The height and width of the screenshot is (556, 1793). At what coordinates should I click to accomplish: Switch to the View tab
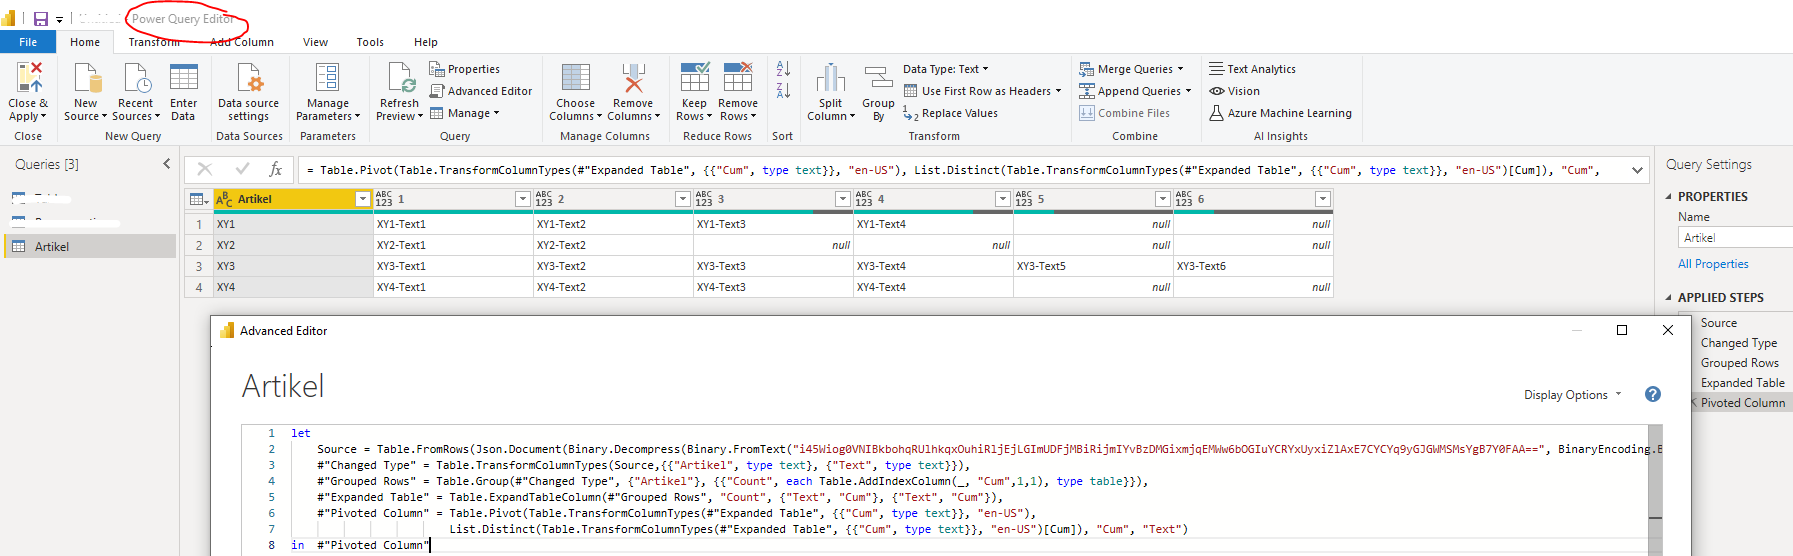[x=315, y=42]
